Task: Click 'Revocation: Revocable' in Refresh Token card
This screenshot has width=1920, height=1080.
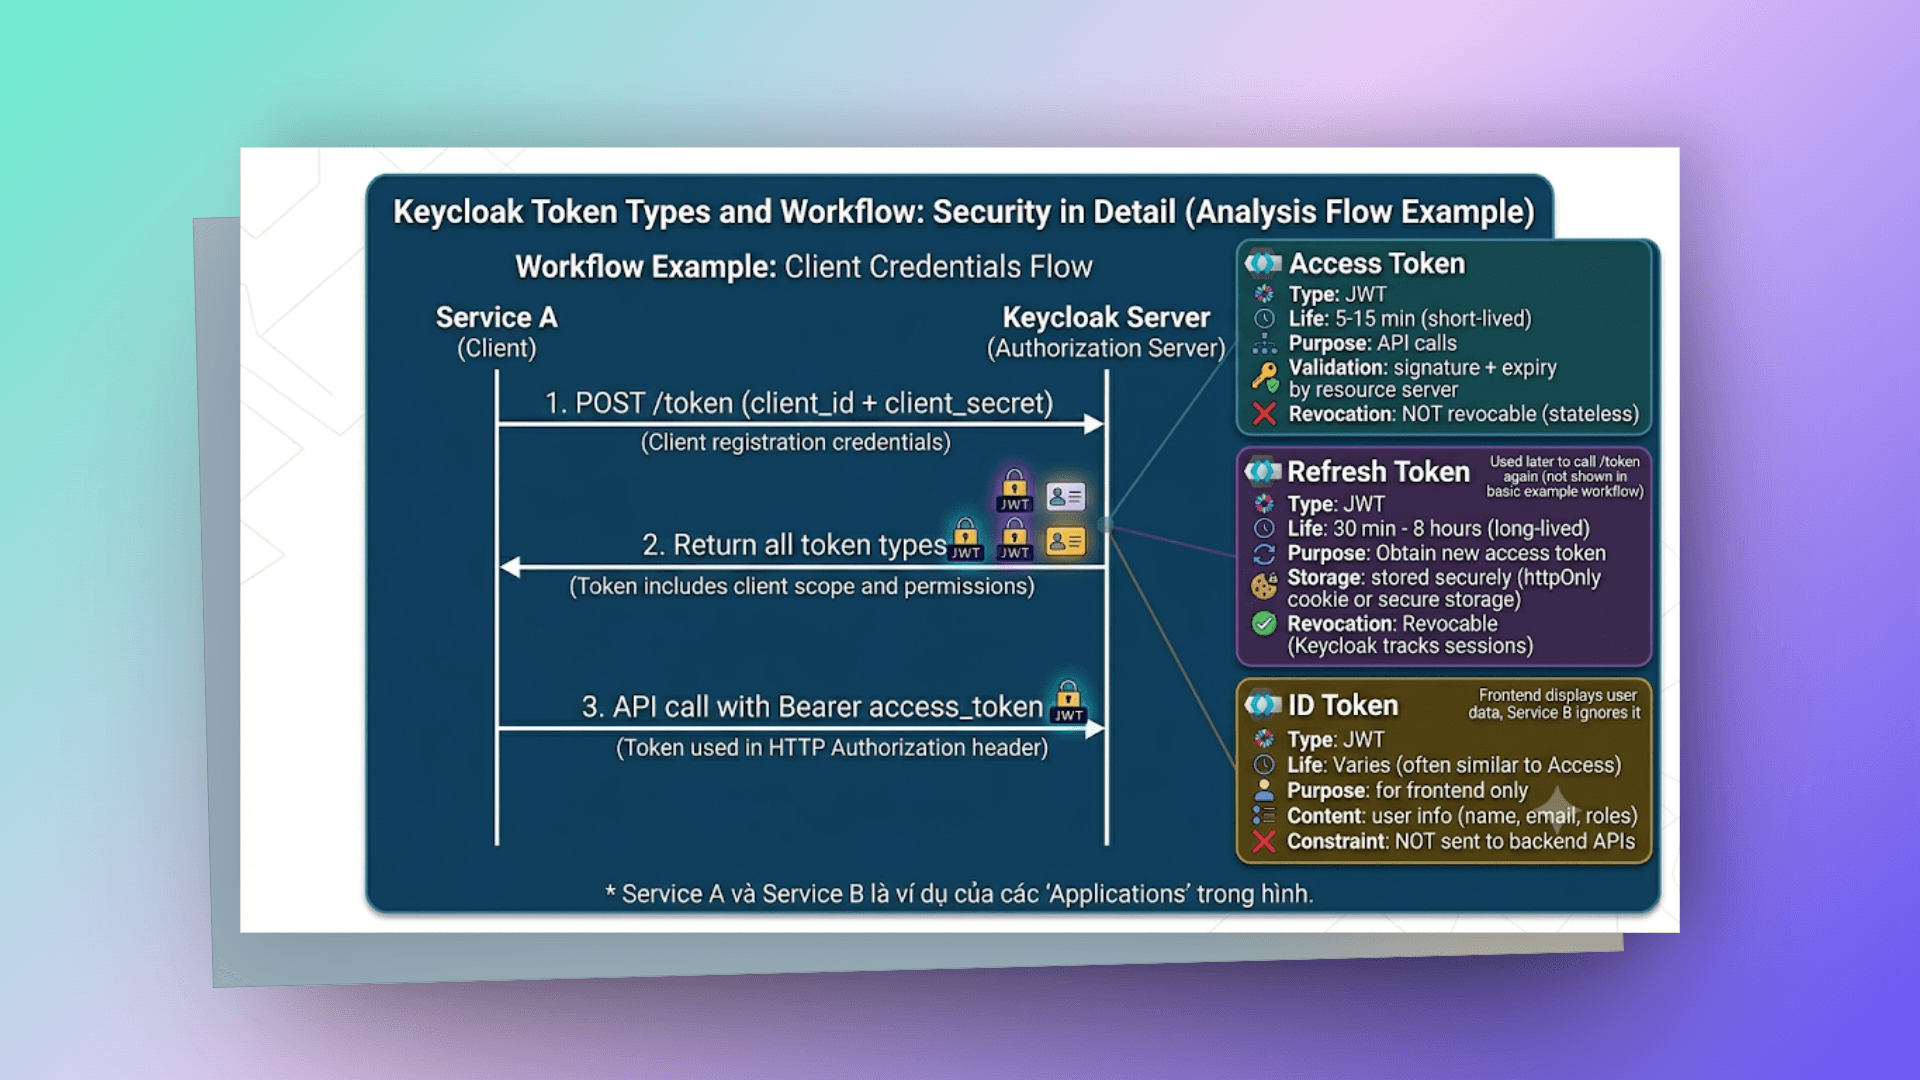Action: tap(1392, 624)
